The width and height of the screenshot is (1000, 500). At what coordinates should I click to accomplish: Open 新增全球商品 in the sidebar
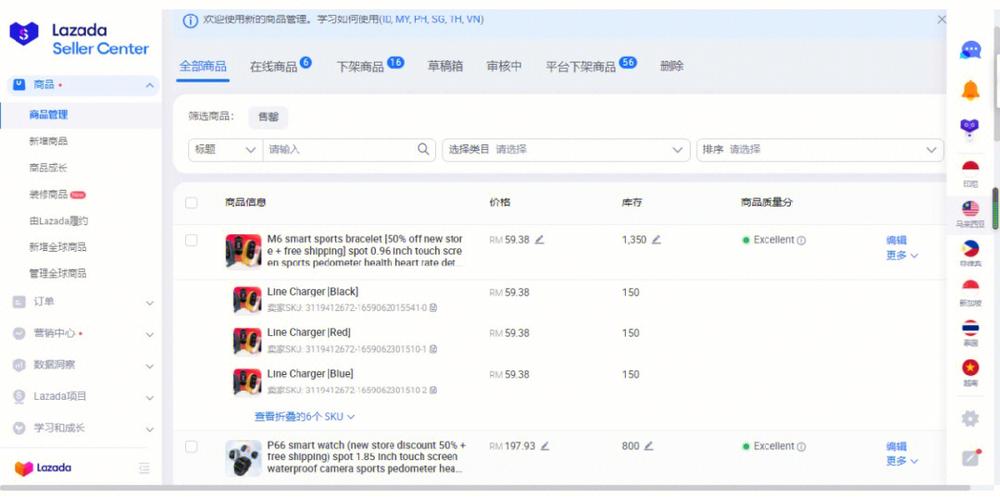(x=57, y=247)
